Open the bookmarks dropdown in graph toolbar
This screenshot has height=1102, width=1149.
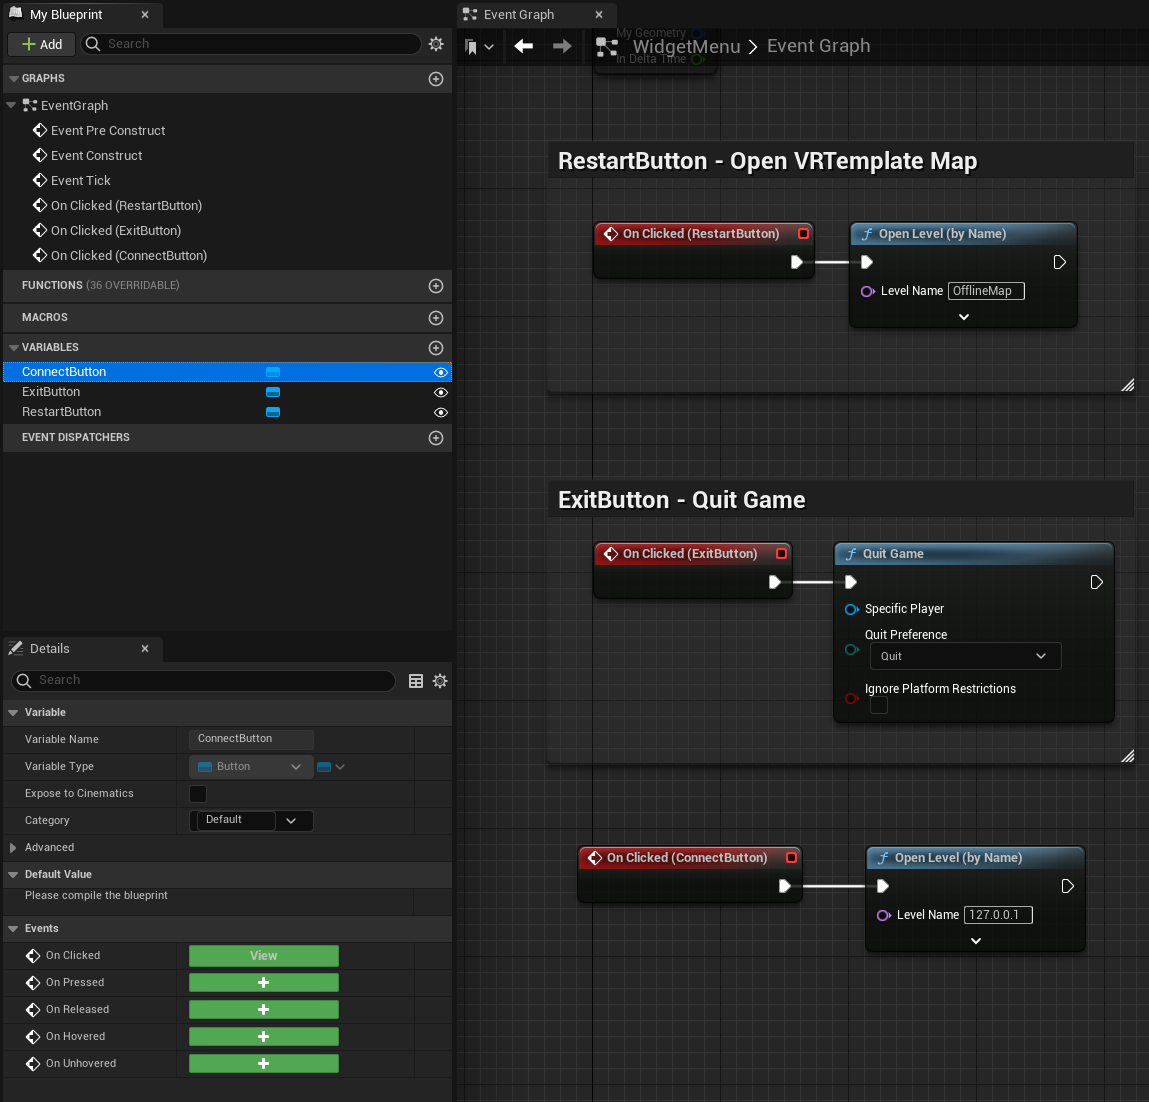(479, 47)
